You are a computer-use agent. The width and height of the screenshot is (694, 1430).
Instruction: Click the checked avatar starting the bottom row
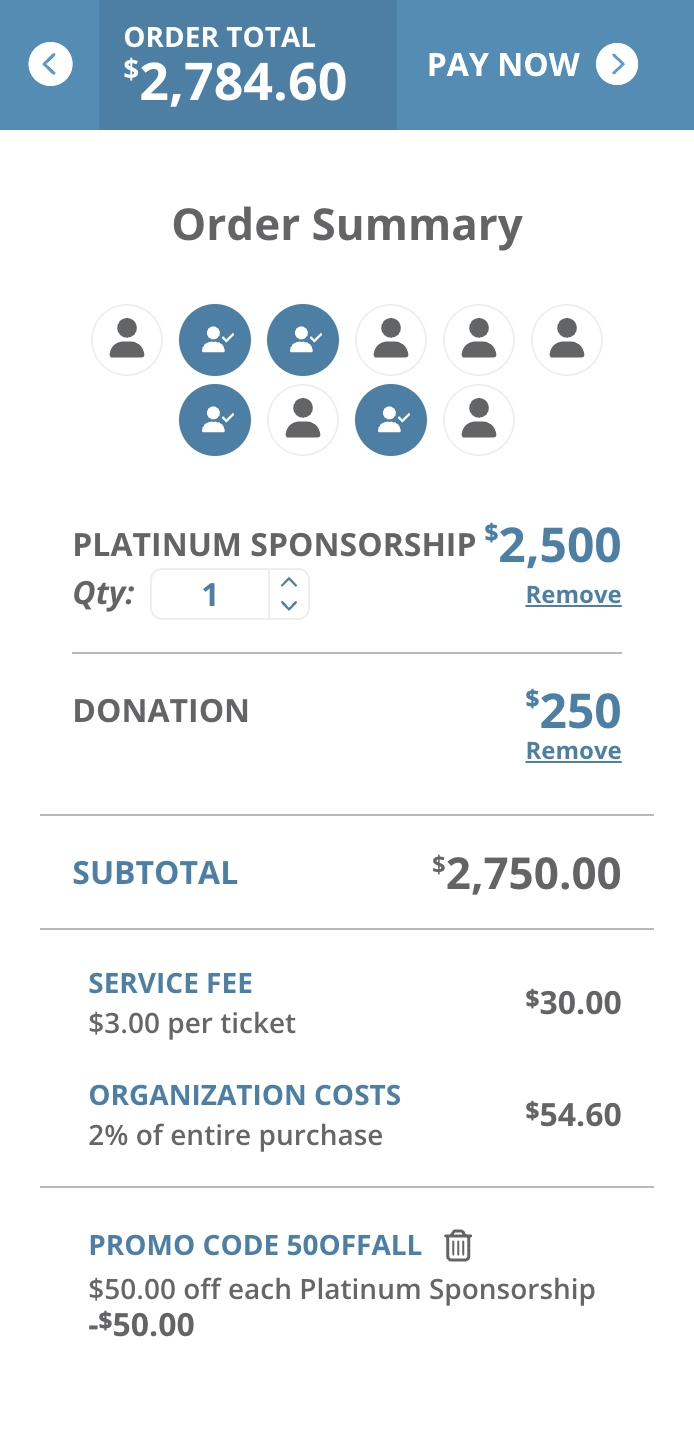(x=215, y=420)
